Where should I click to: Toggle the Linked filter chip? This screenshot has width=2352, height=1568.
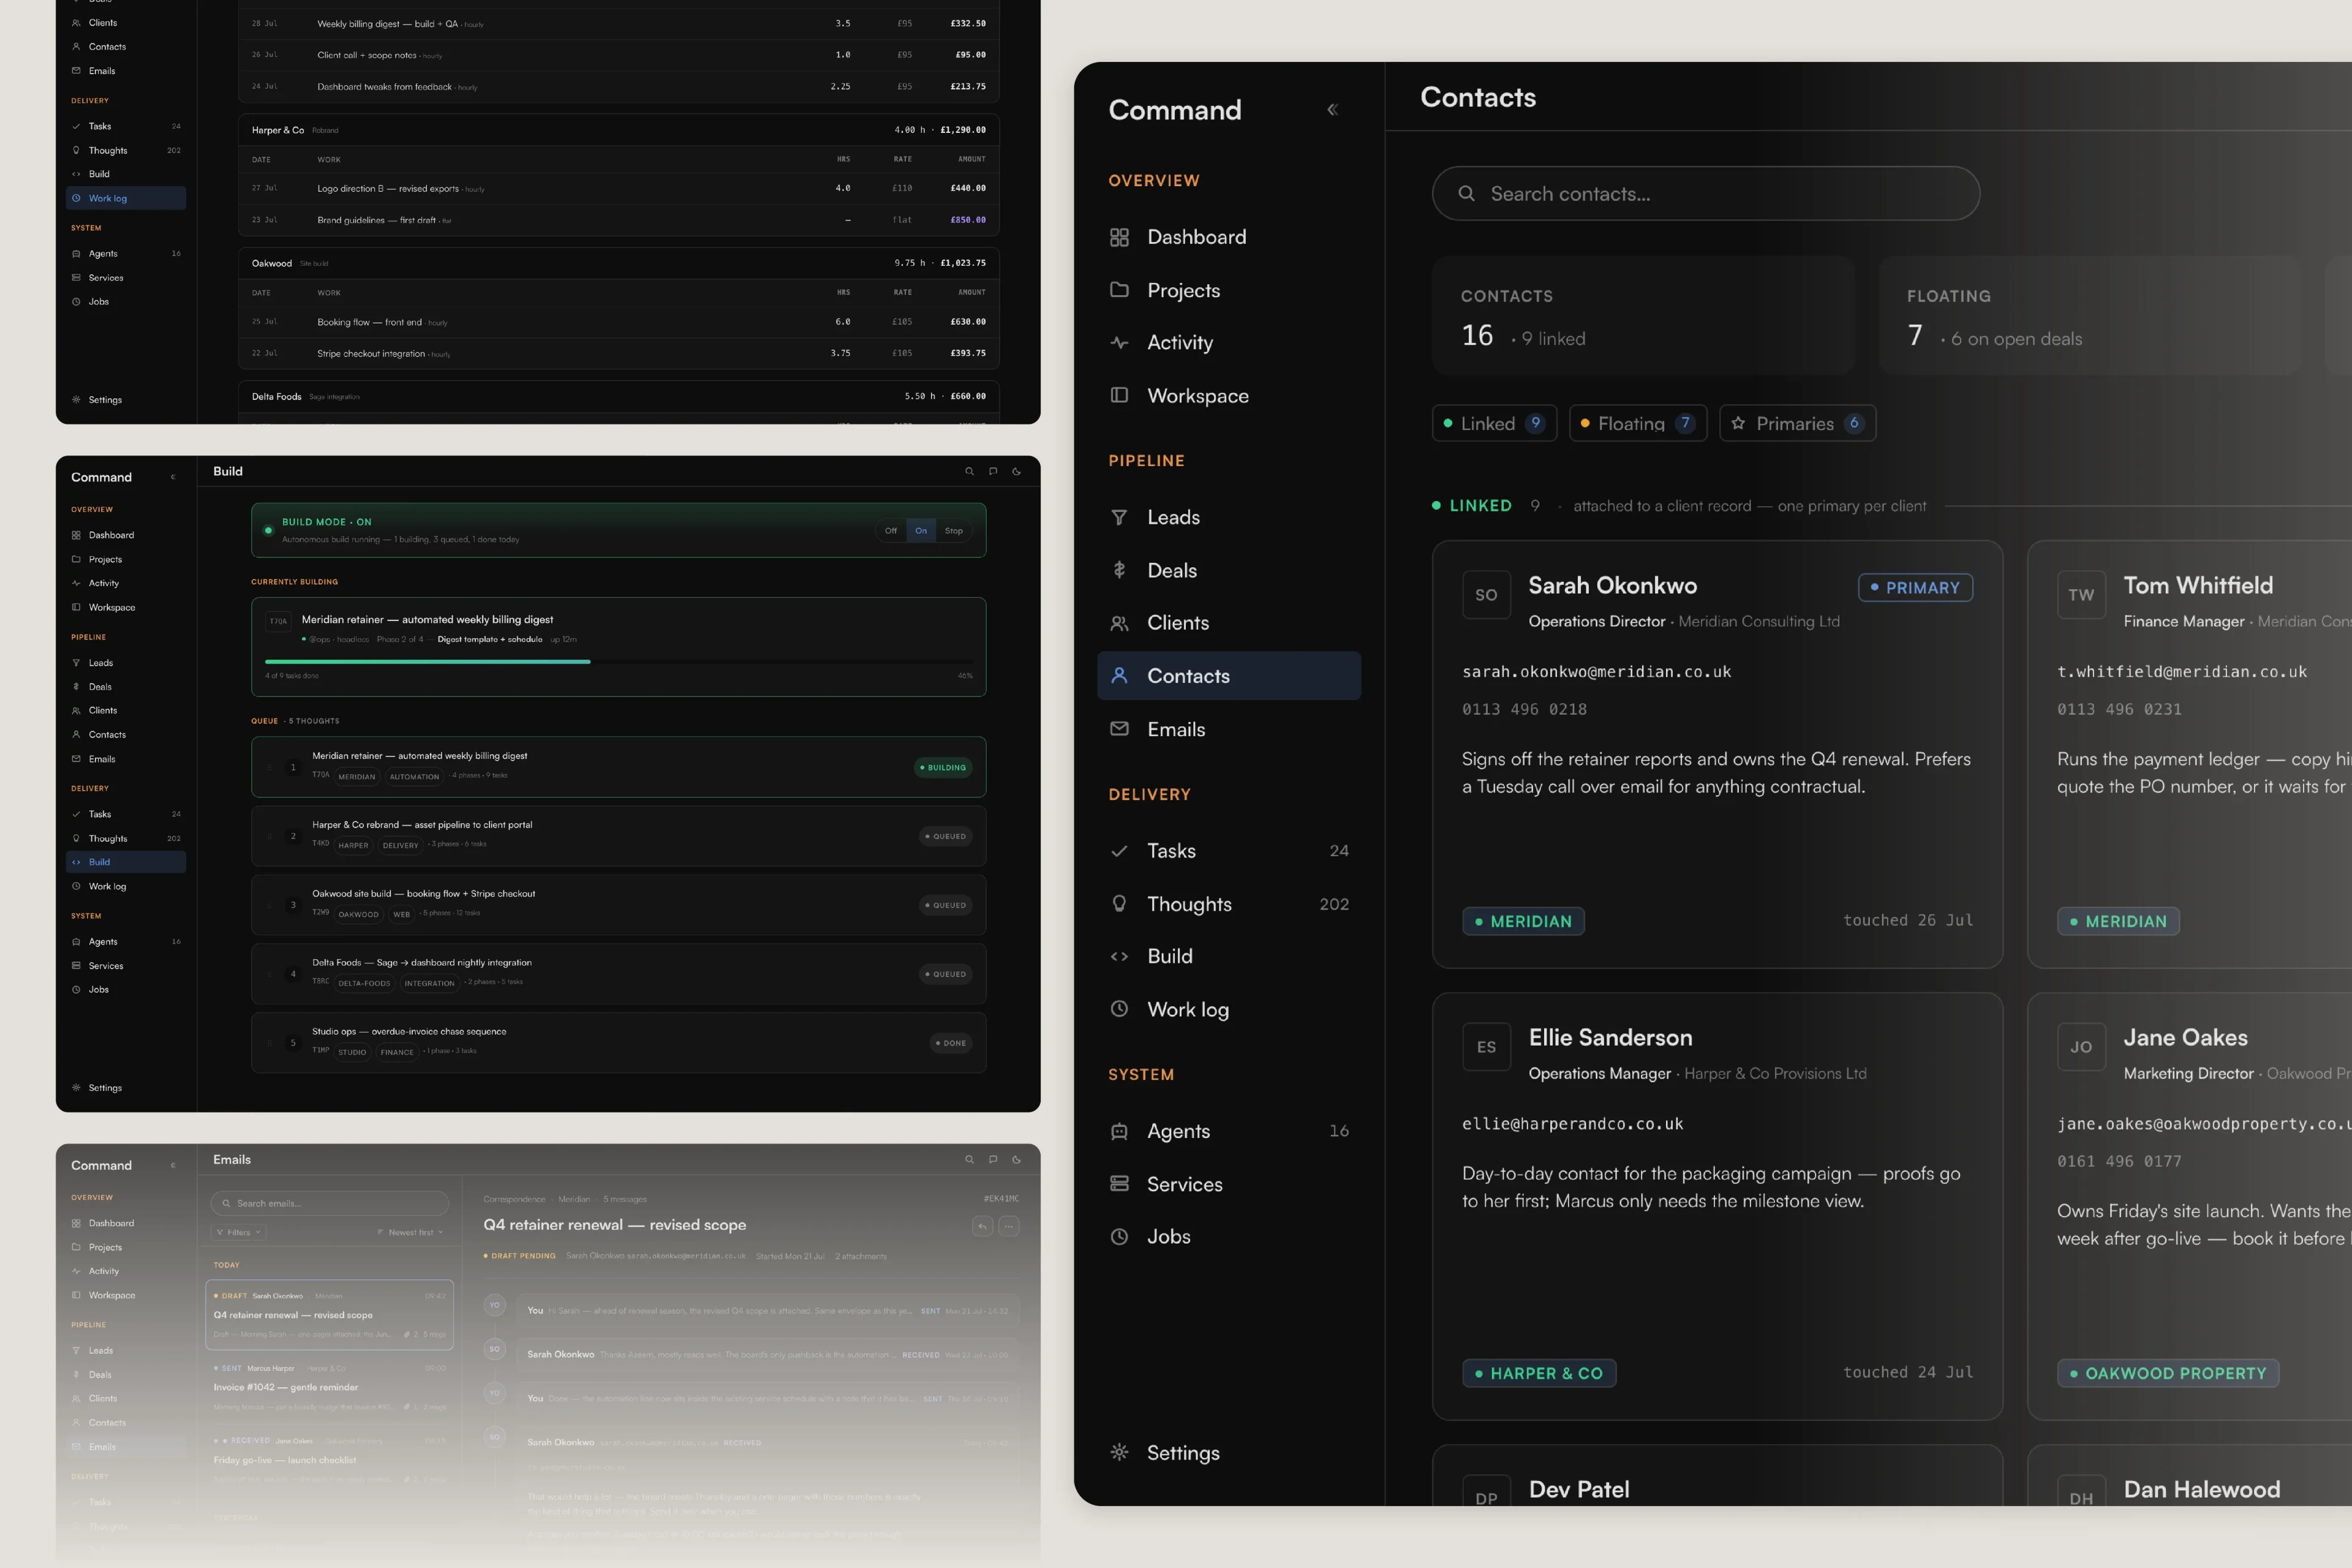(1495, 423)
